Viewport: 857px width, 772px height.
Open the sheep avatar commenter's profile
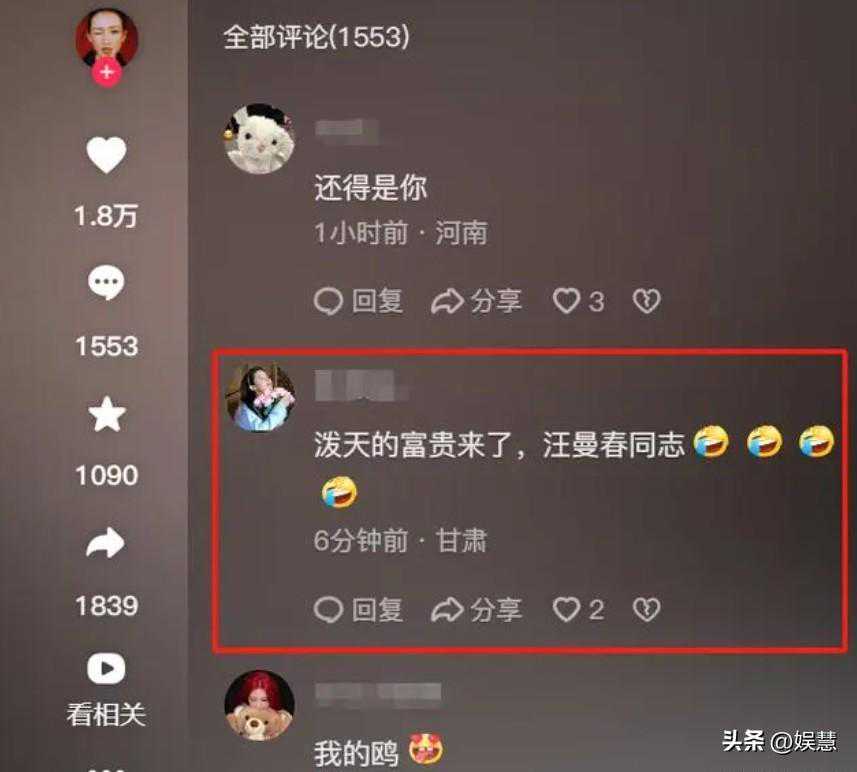[x=260, y=139]
